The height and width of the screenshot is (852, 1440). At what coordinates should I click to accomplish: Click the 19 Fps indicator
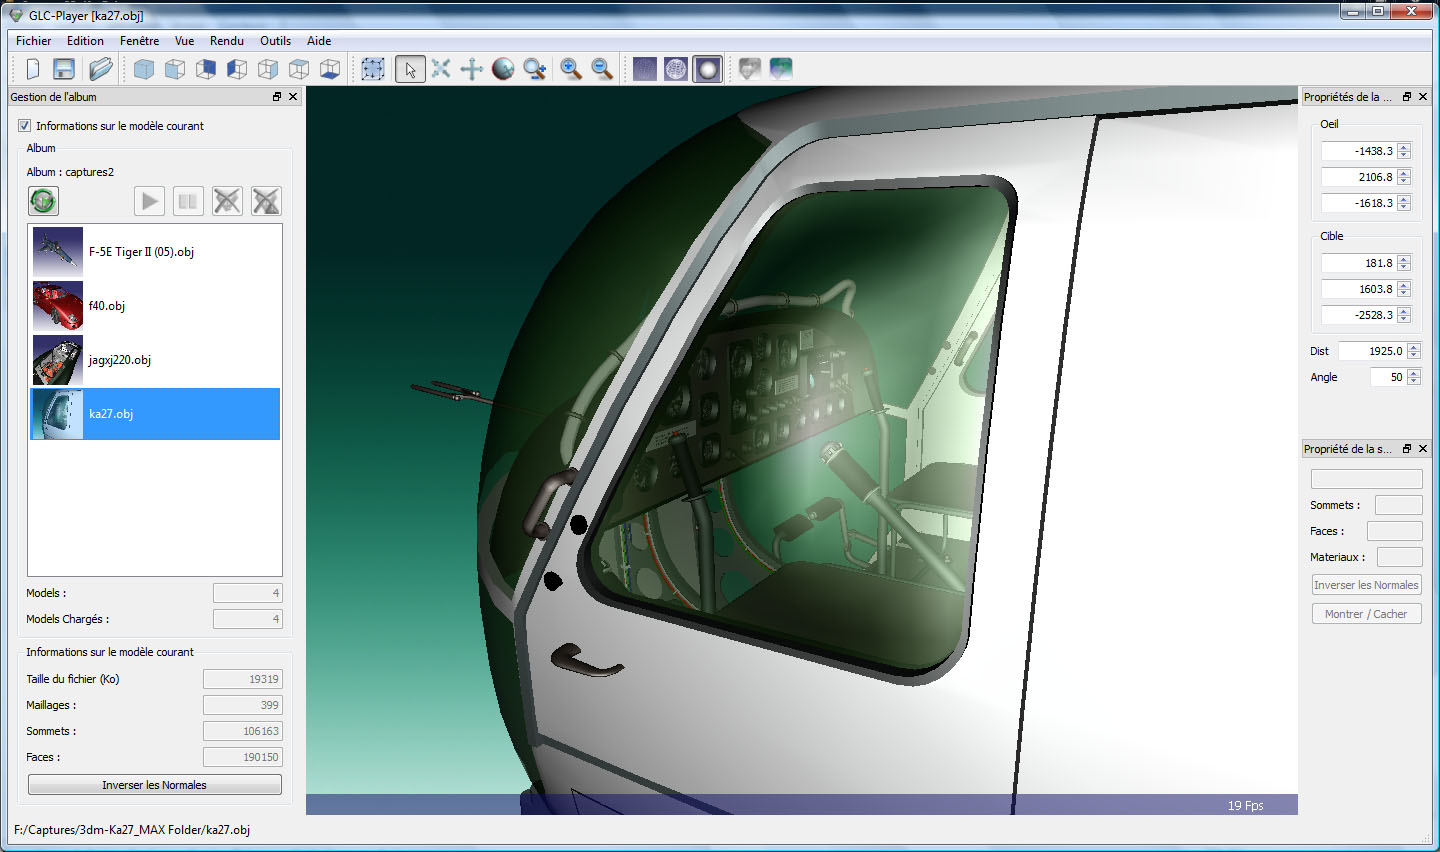coord(1245,806)
